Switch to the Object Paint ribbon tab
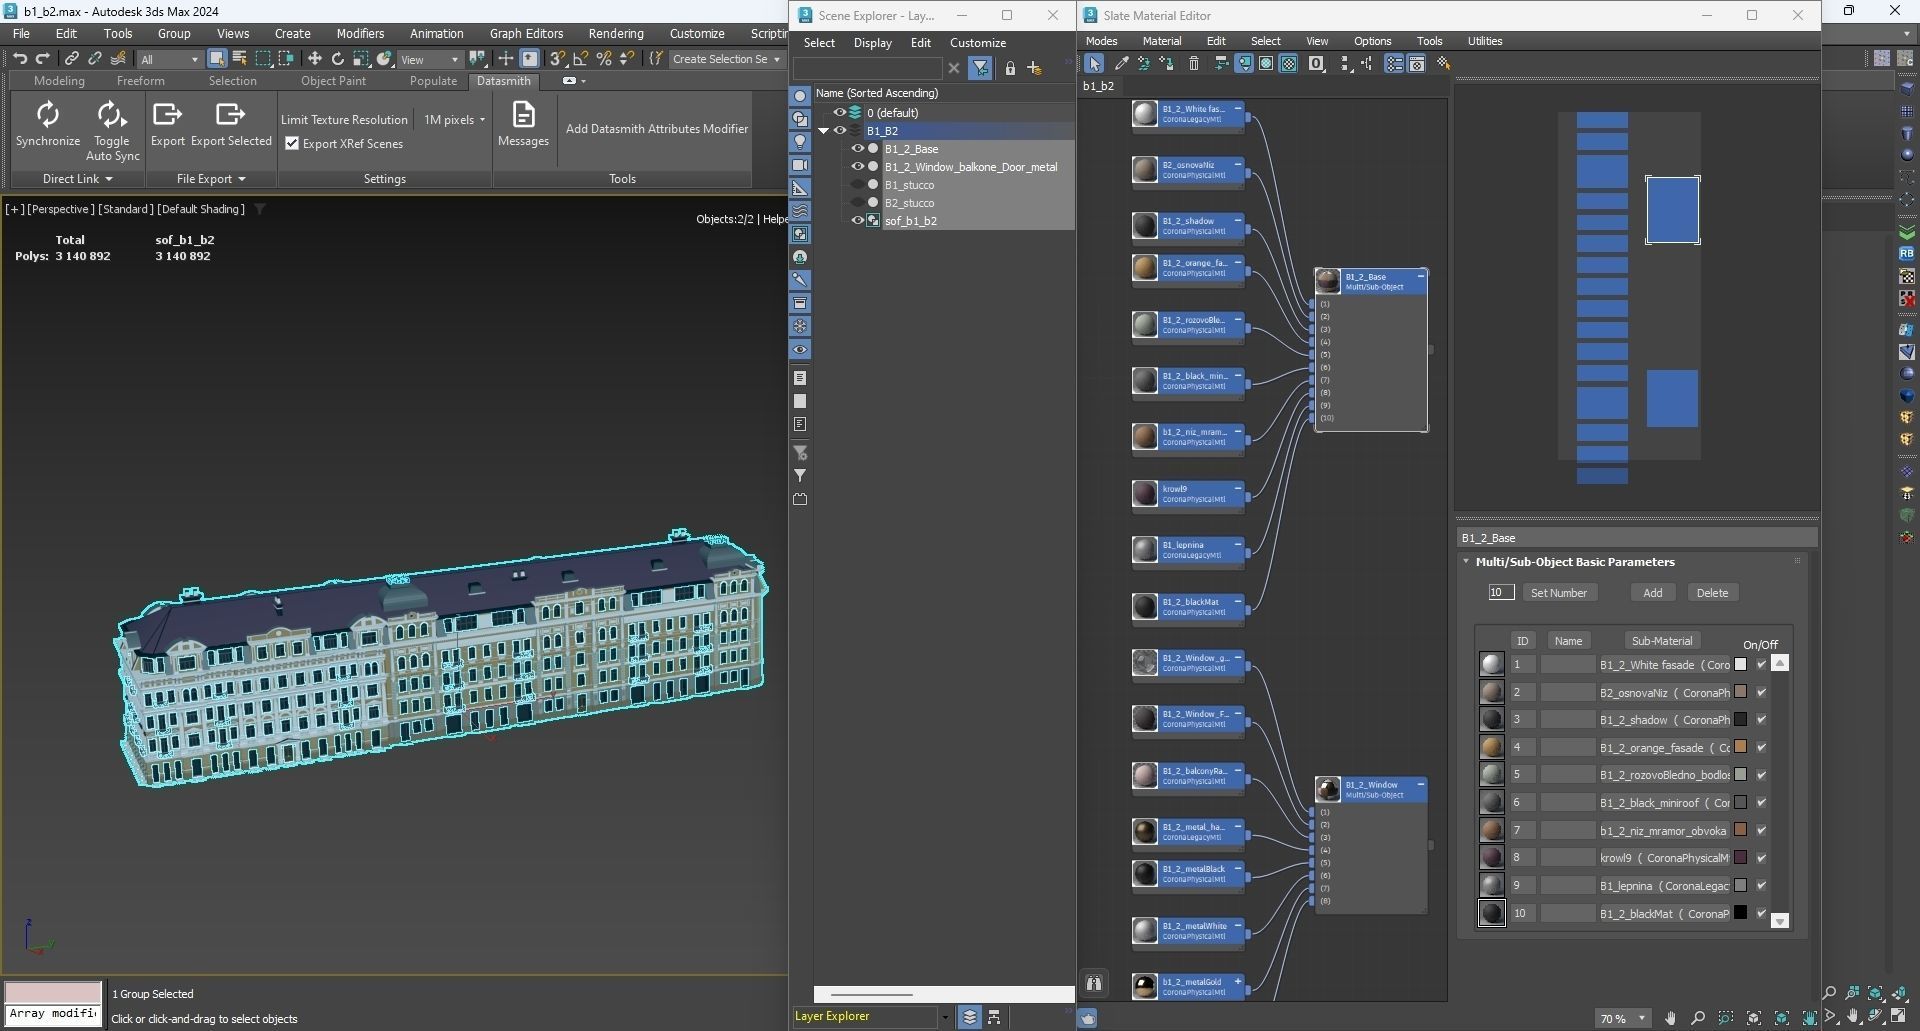Image resolution: width=1920 pixels, height=1031 pixels. (333, 81)
